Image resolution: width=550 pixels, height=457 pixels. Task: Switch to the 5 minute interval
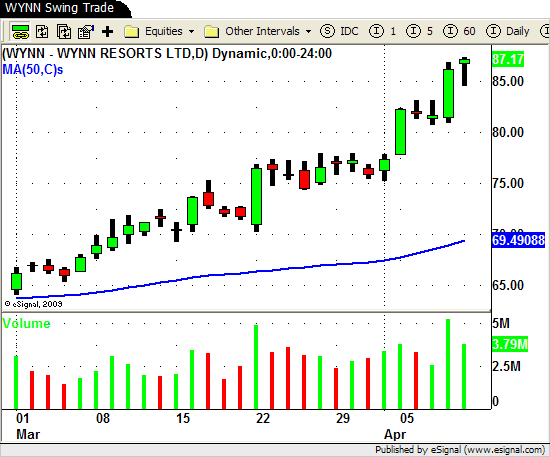[x=419, y=31]
